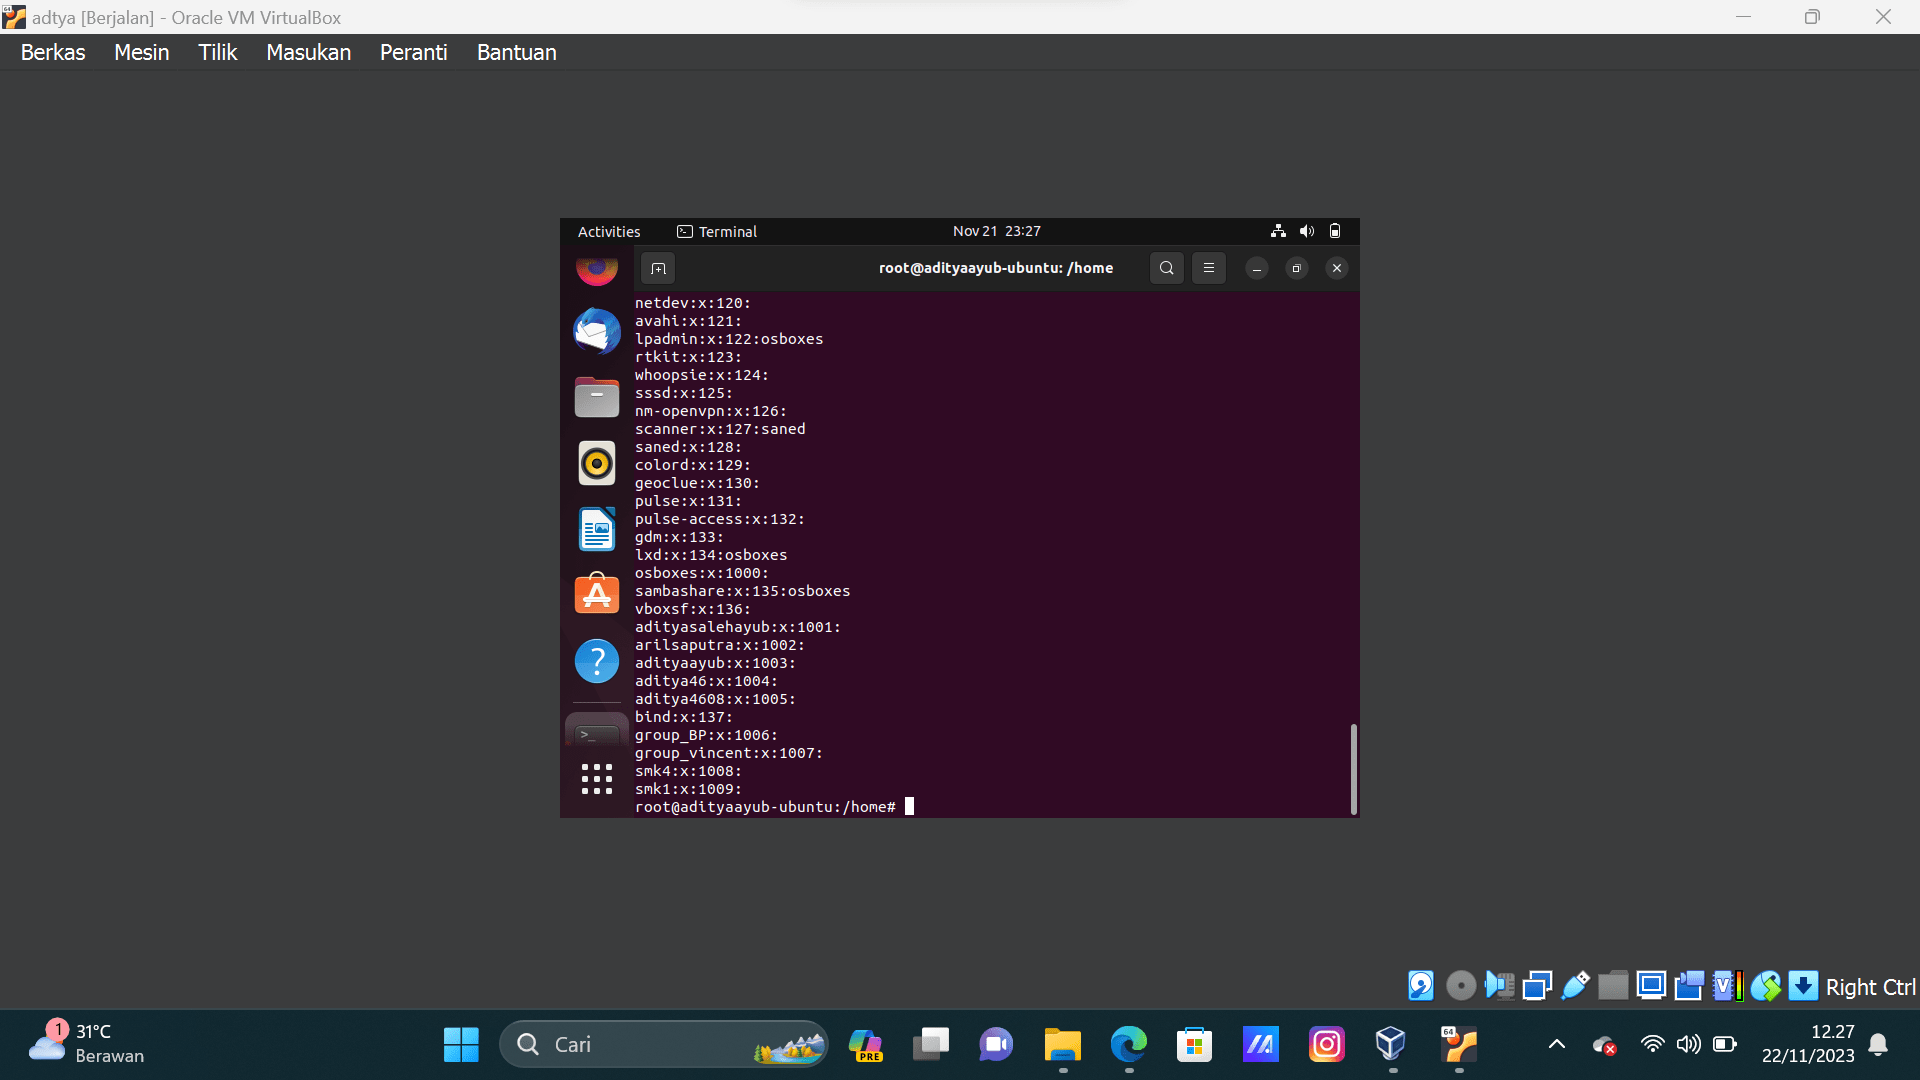Open Ubuntu Software from the dock
The image size is (1920, 1080).
597,593
